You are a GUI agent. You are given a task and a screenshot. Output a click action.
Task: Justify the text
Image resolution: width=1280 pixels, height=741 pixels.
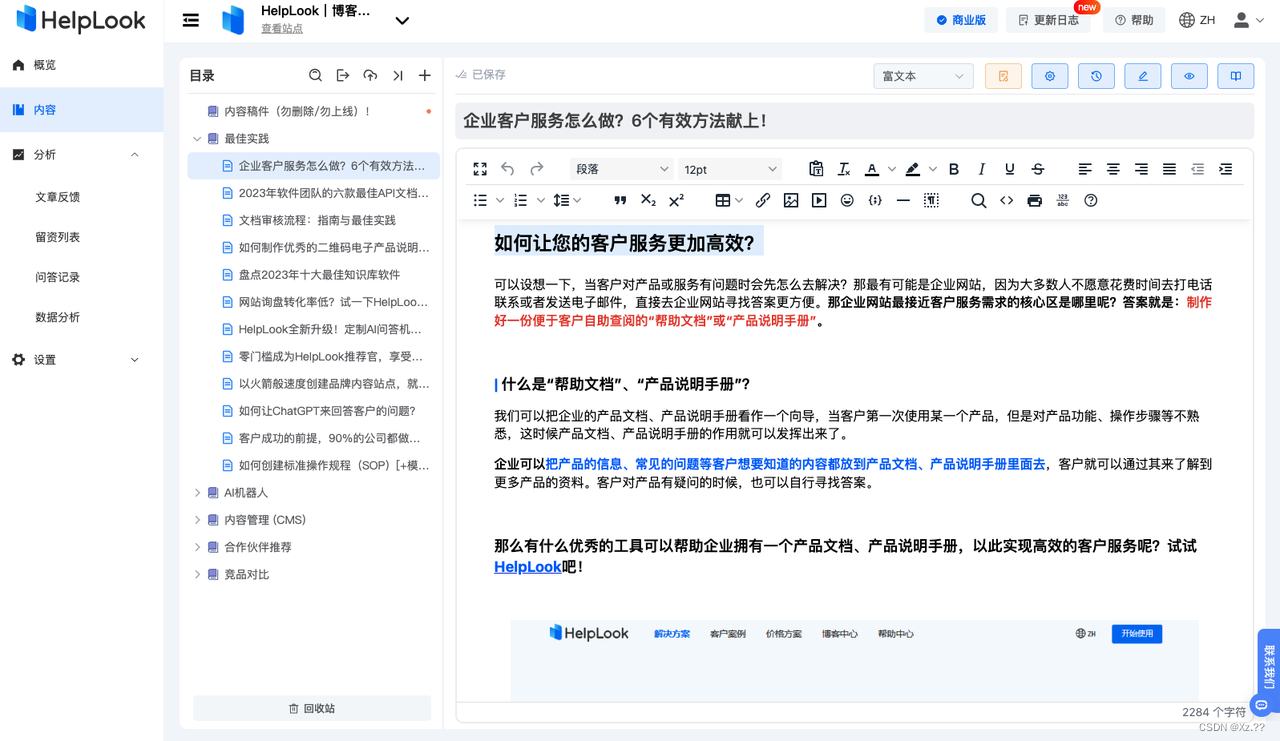[1169, 169]
